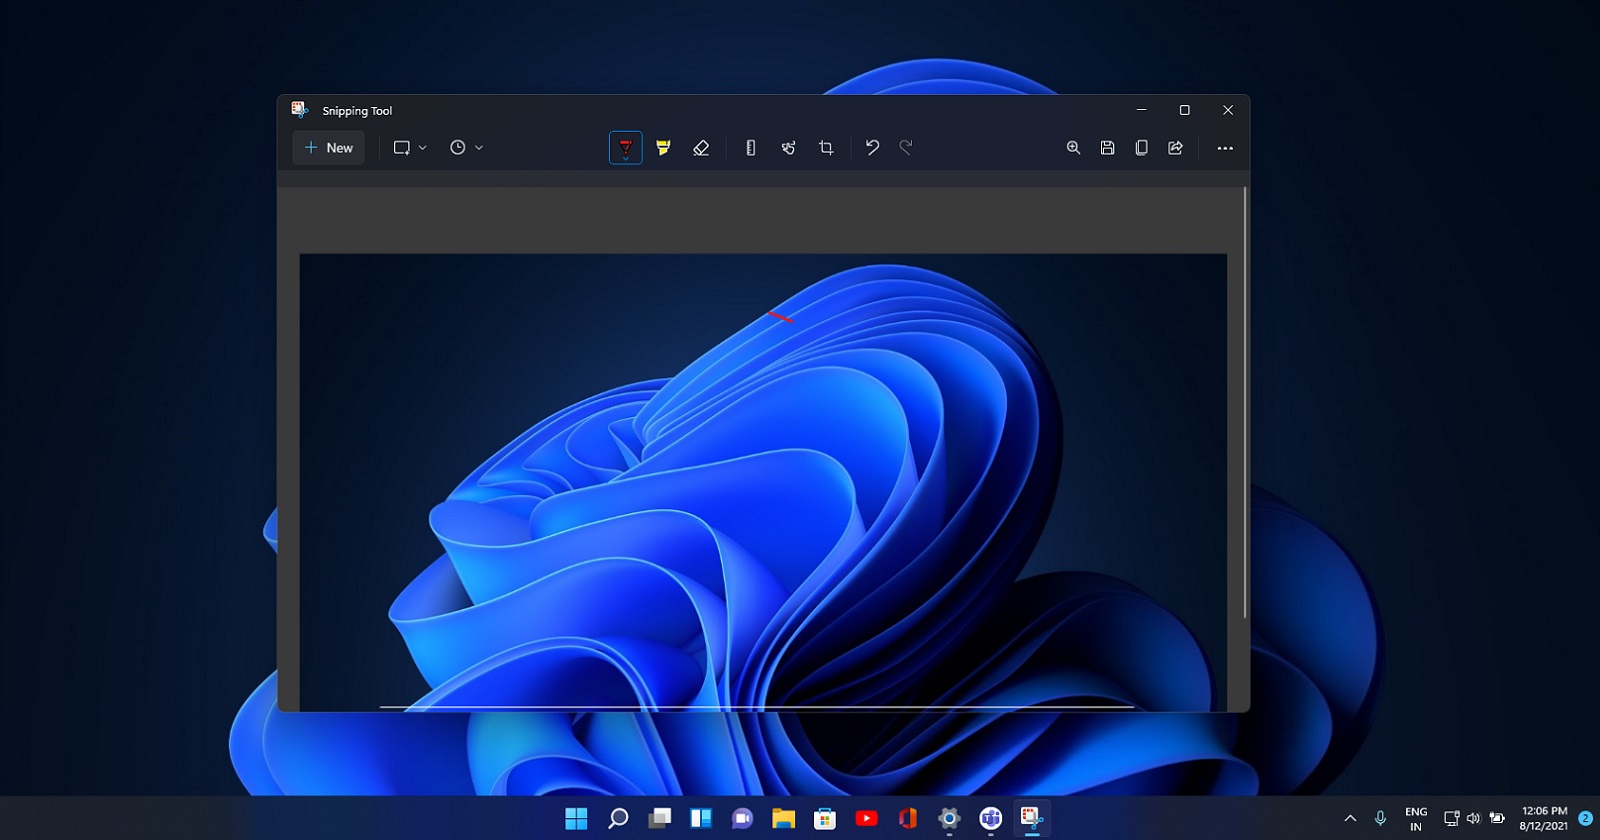This screenshot has width=1600, height=840.
Task: Select the yellow Highlighter tool
Action: 663,148
